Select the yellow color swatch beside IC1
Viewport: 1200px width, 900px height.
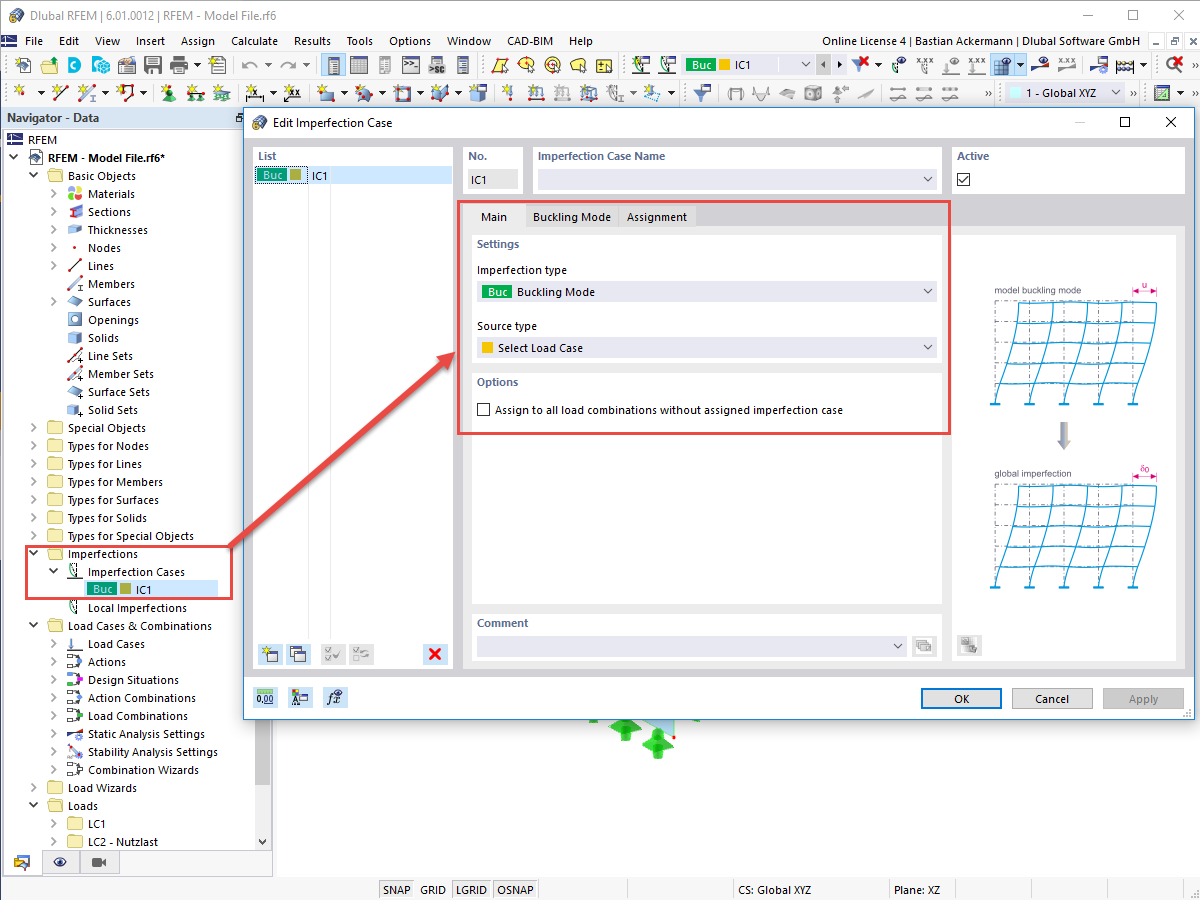[x=296, y=175]
